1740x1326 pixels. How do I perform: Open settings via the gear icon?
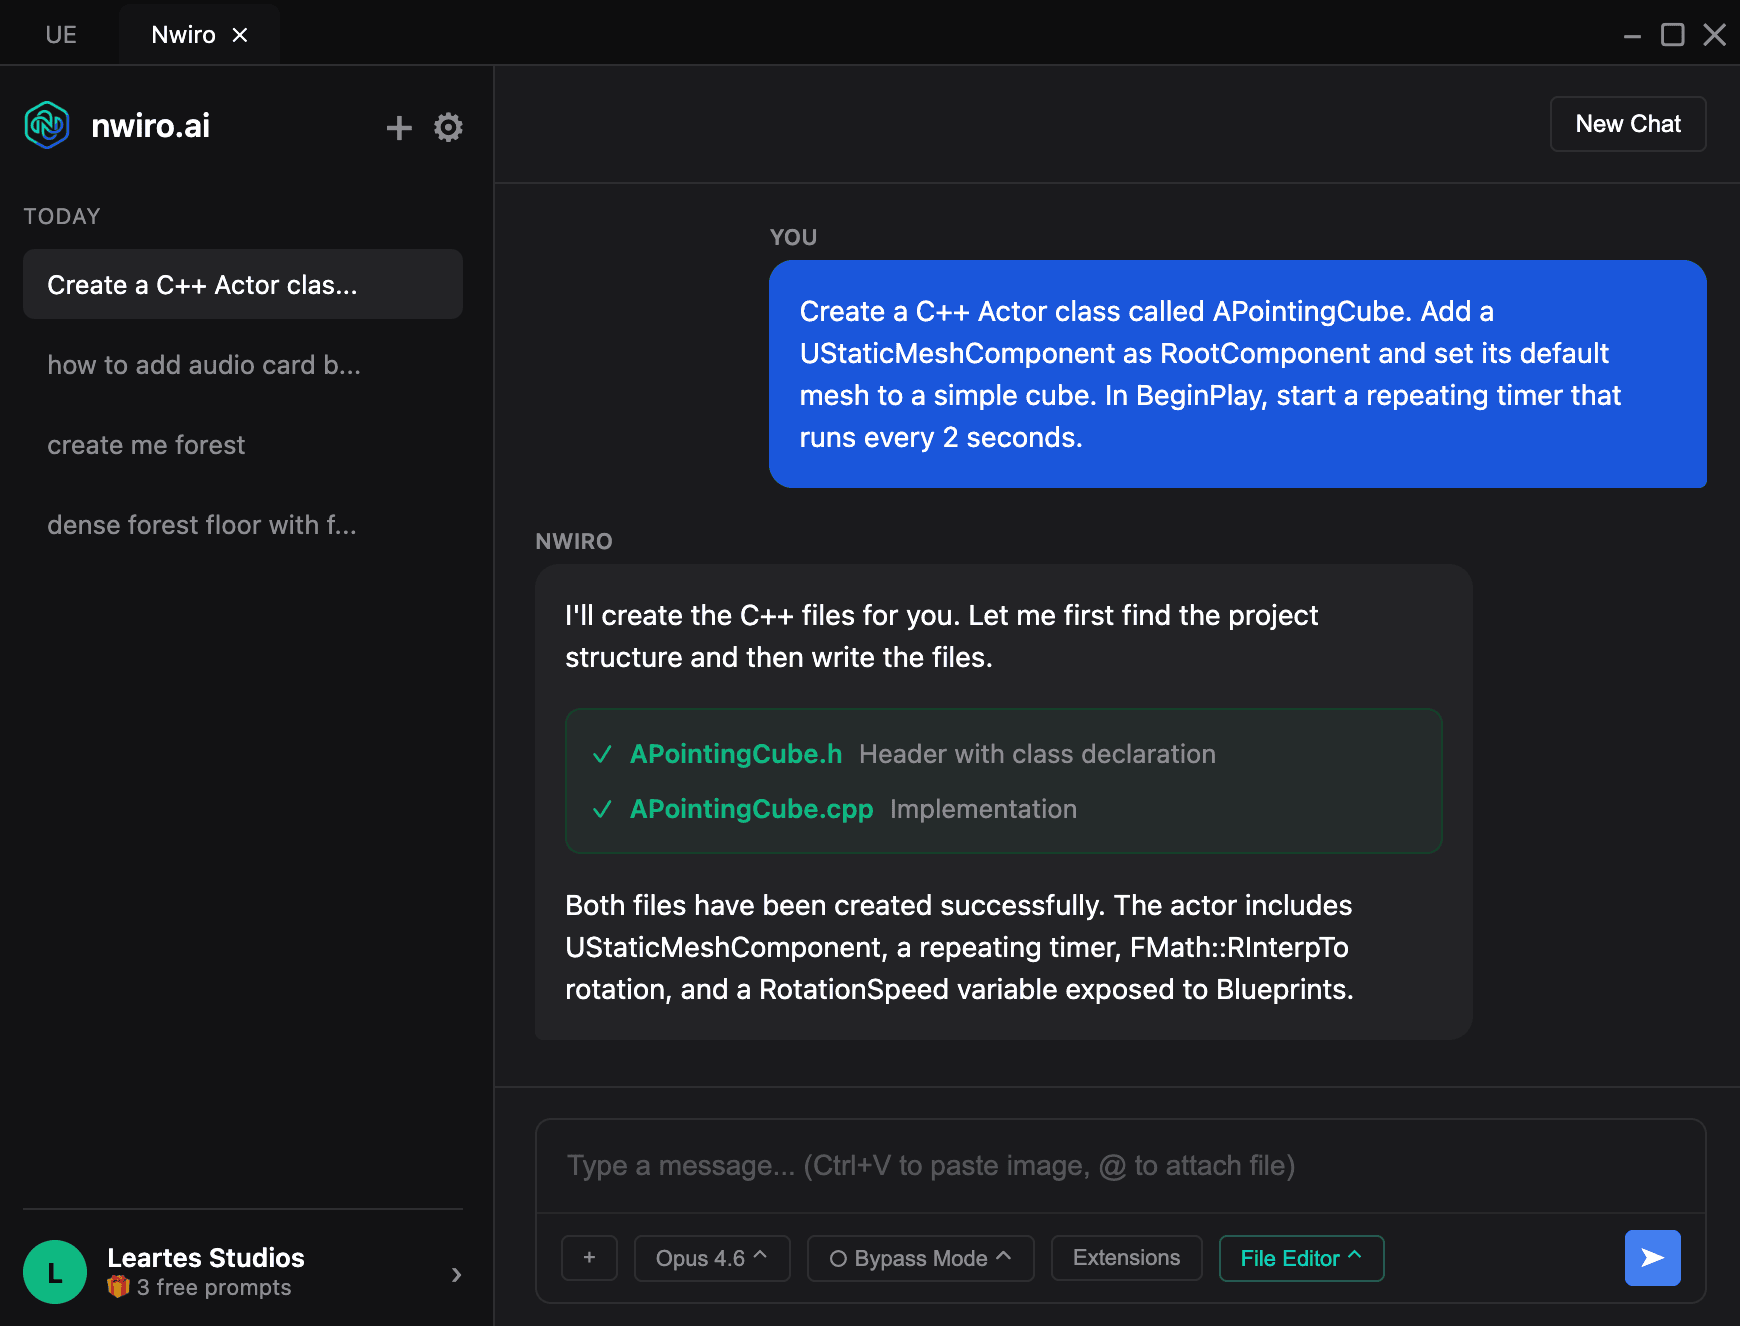pos(448,127)
